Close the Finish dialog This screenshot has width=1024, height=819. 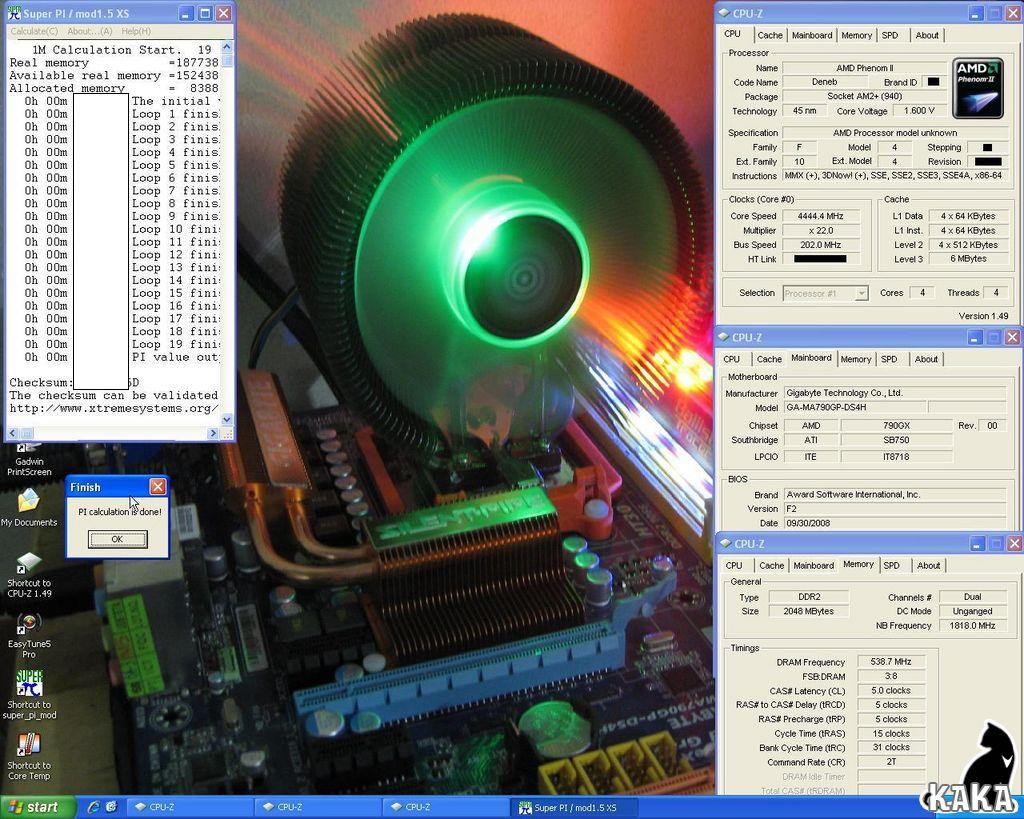click(158, 487)
